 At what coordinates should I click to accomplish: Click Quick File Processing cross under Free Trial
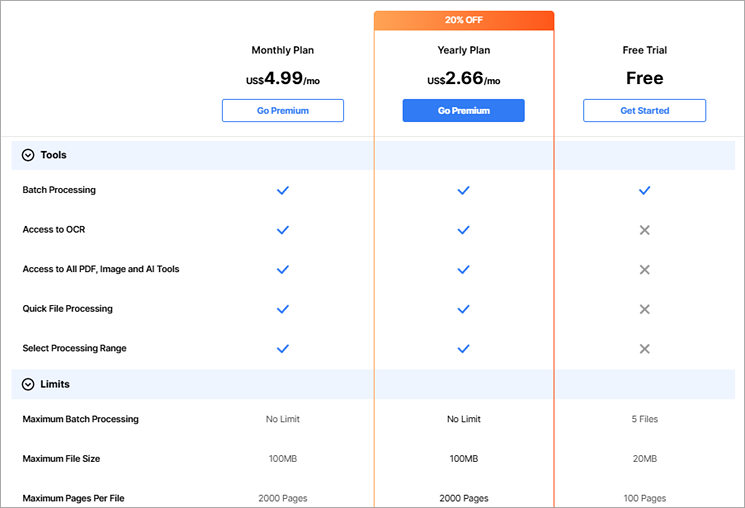click(644, 309)
